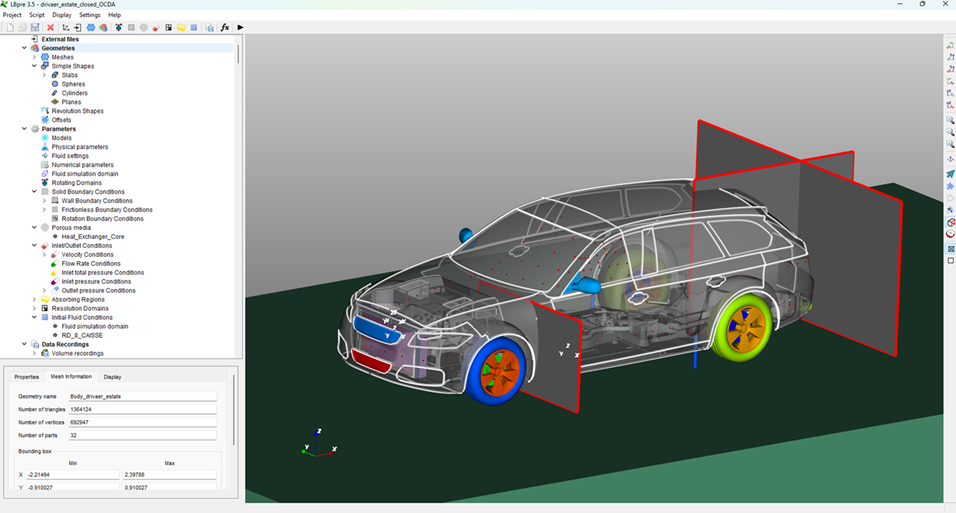This screenshot has width=956, height=513.
Task: Select the Properties tab
Action: pos(26,377)
